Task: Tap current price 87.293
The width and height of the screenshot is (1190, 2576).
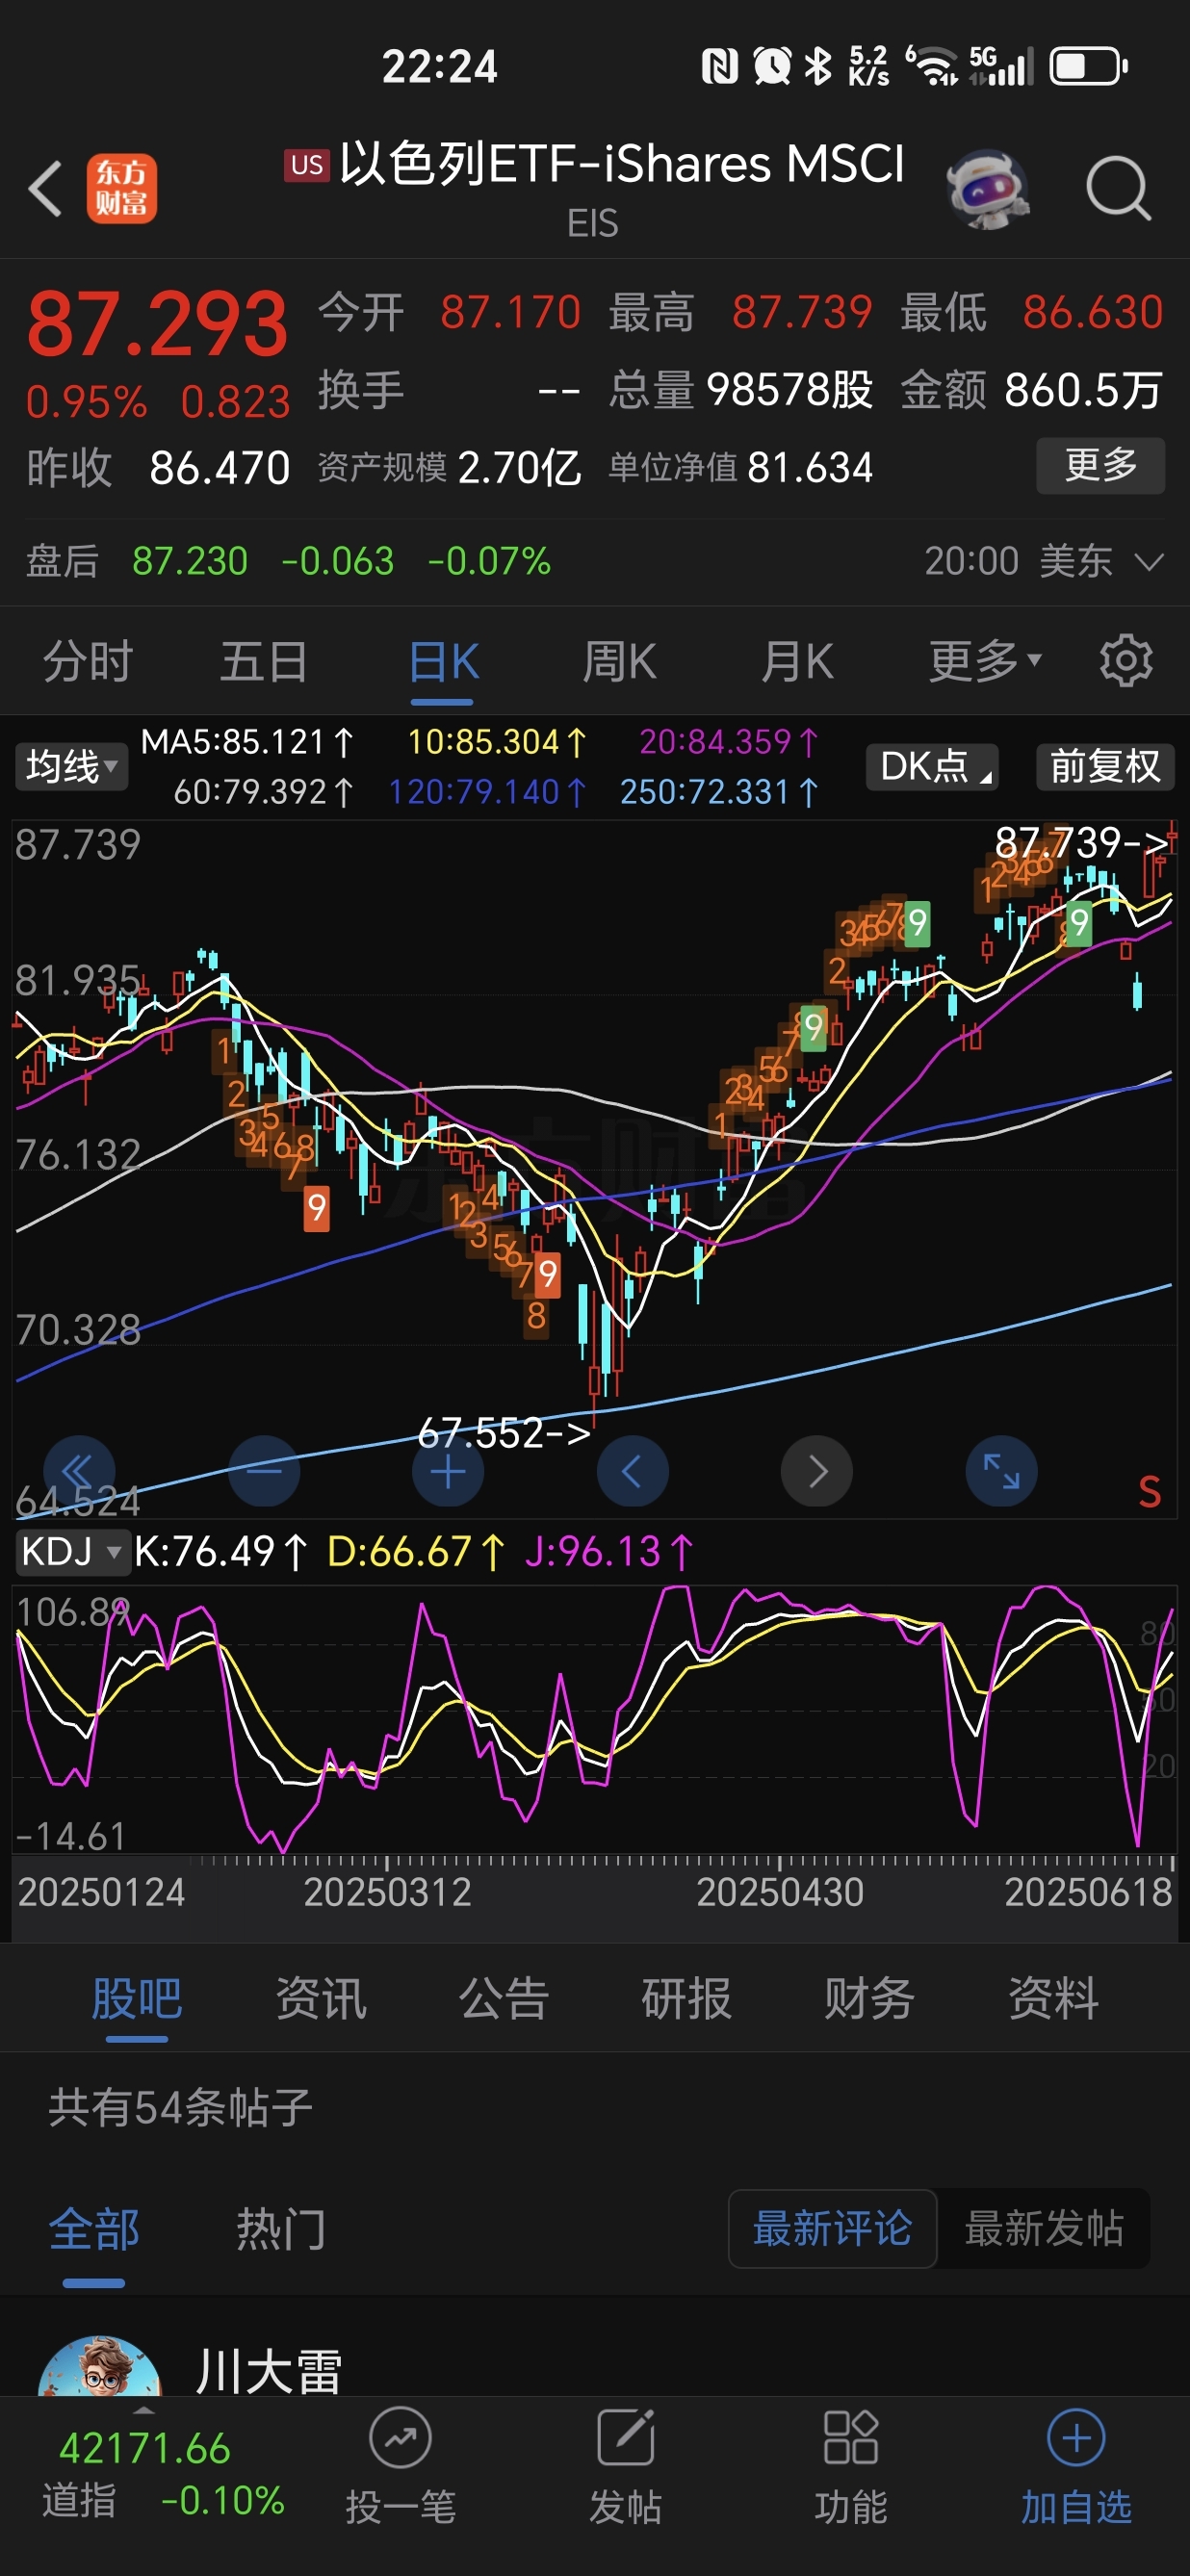Action: (x=157, y=324)
